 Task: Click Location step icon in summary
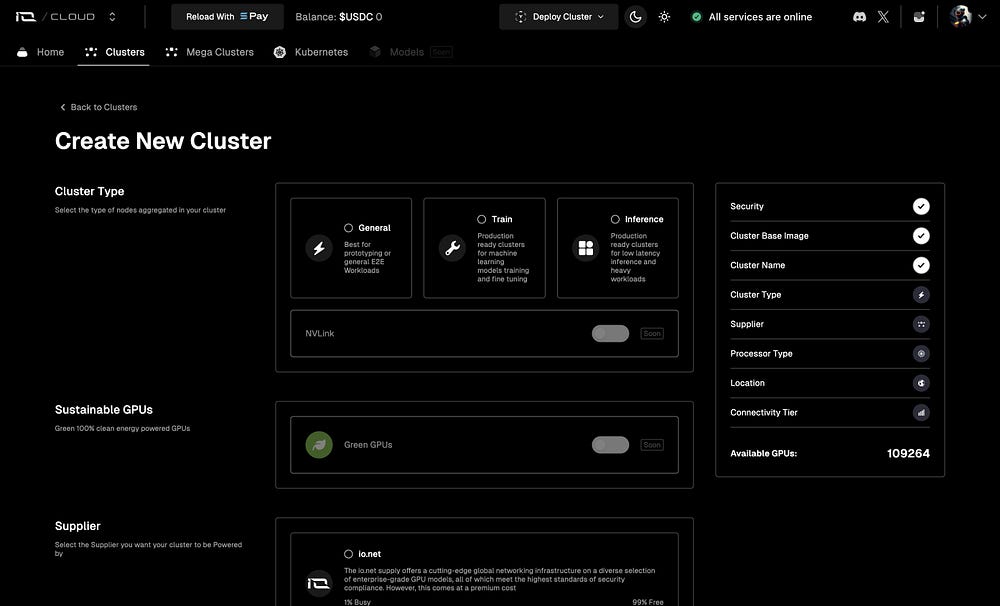(921, 383)
